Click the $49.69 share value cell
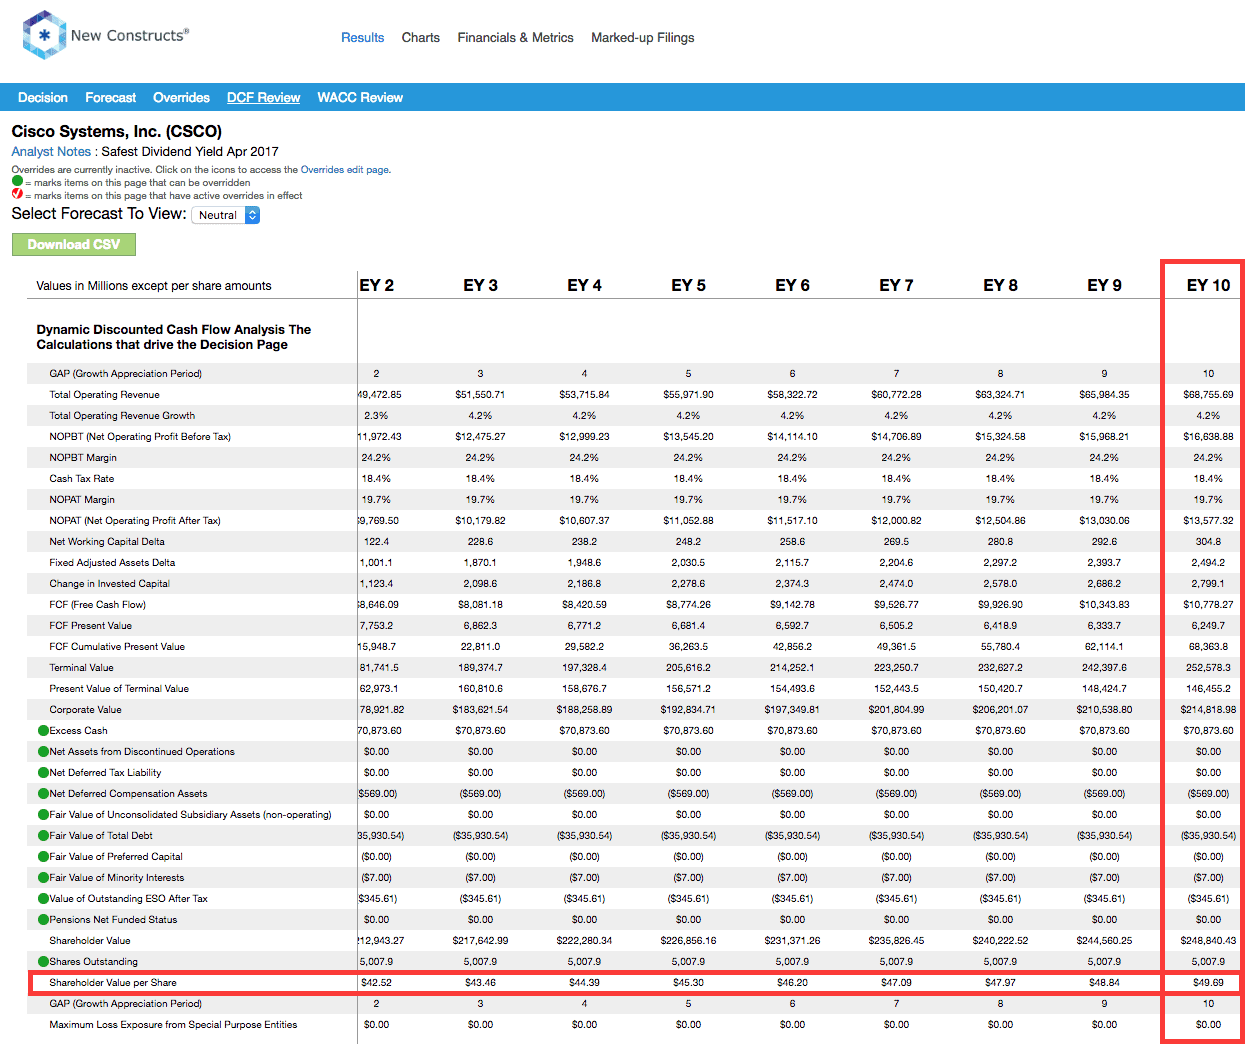Viewport: 1245px width, 1044px height. point(1208,983)
